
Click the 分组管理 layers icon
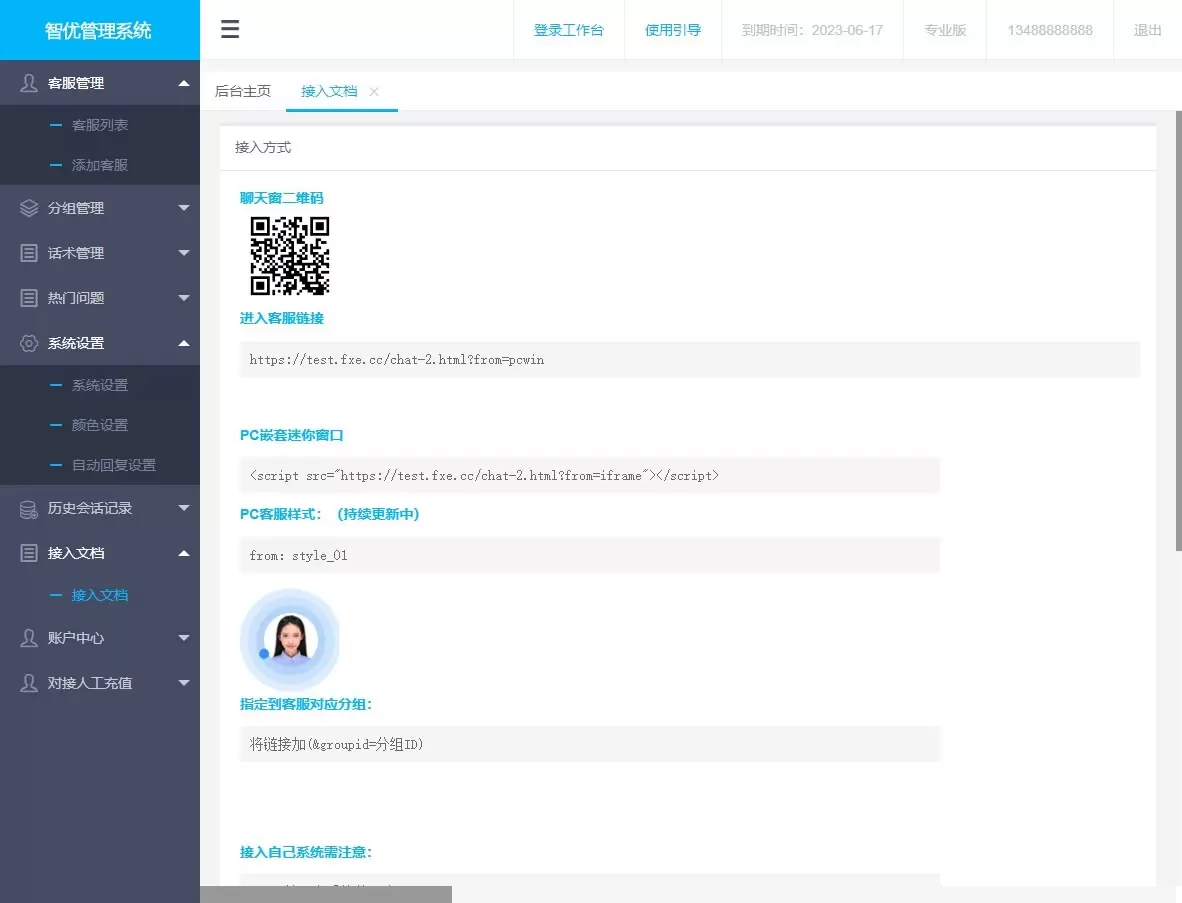coord(29,208)
